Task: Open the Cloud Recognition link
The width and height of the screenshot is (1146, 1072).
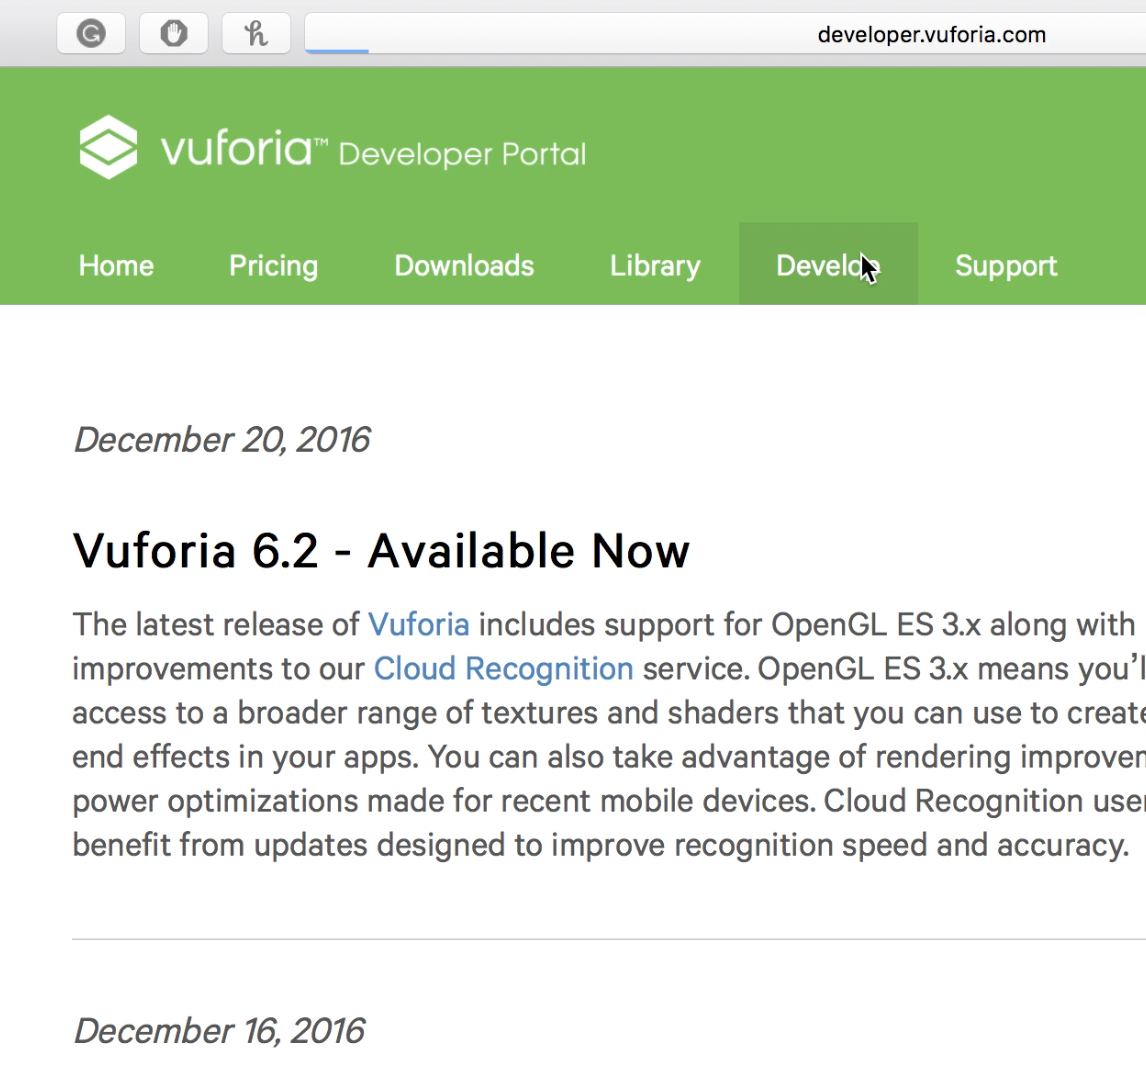Action: click(503, 669)
